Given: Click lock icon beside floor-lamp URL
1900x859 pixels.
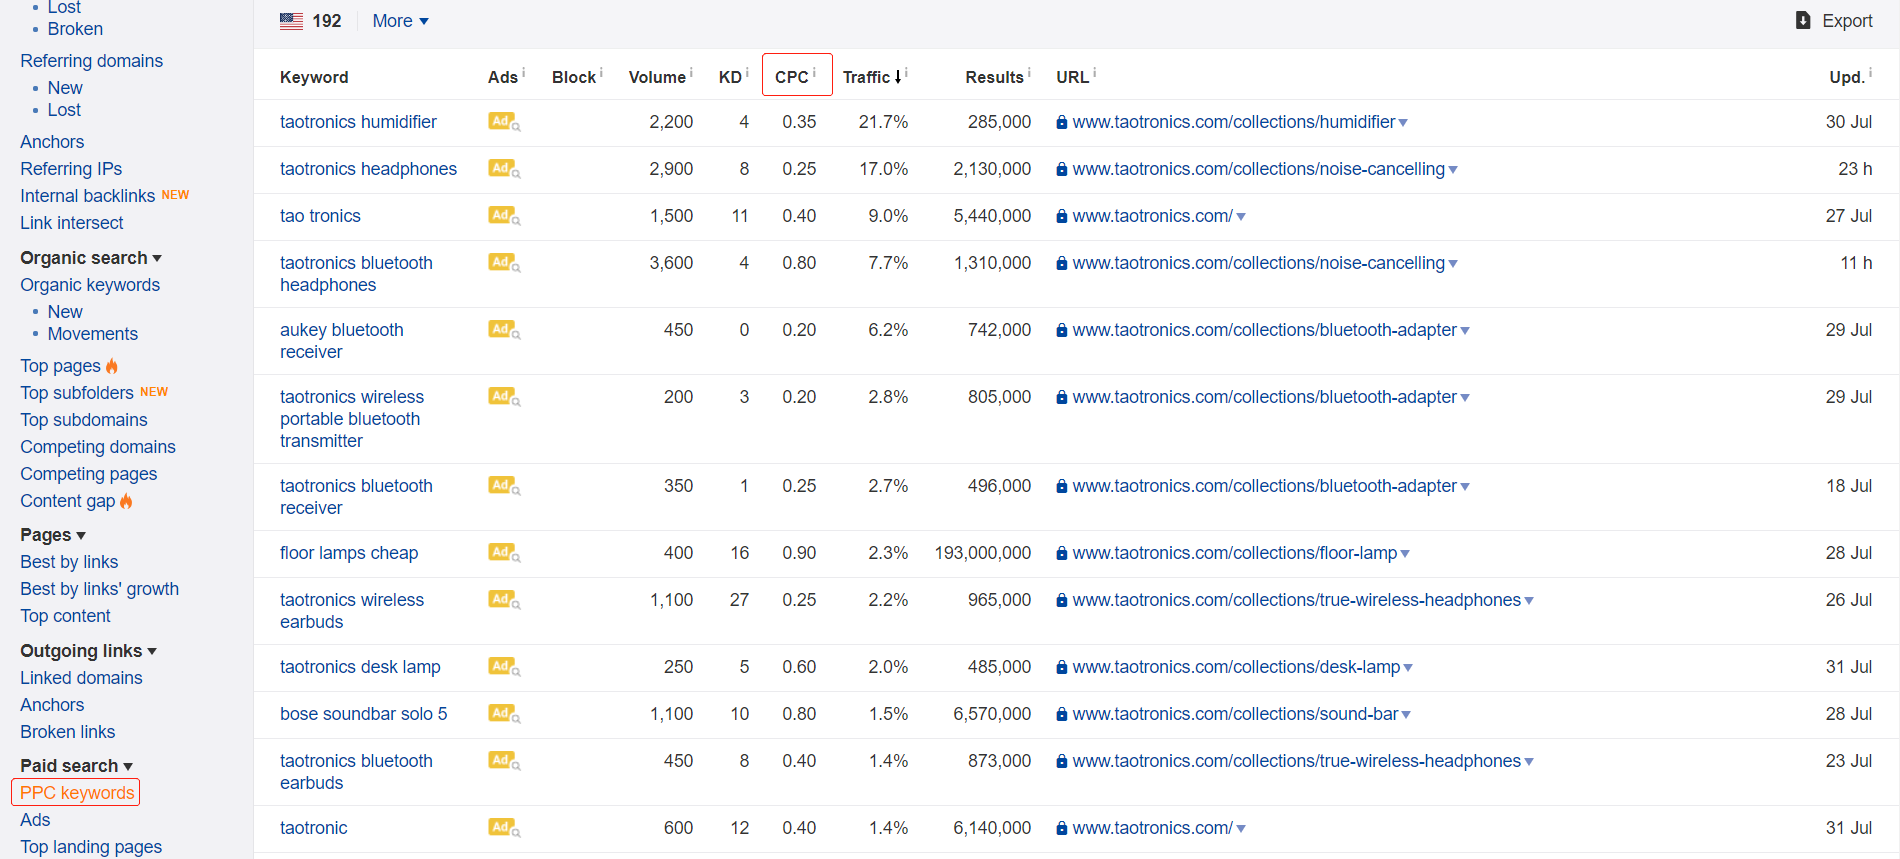Looking at the screenshot, I should coord(1062,553).
